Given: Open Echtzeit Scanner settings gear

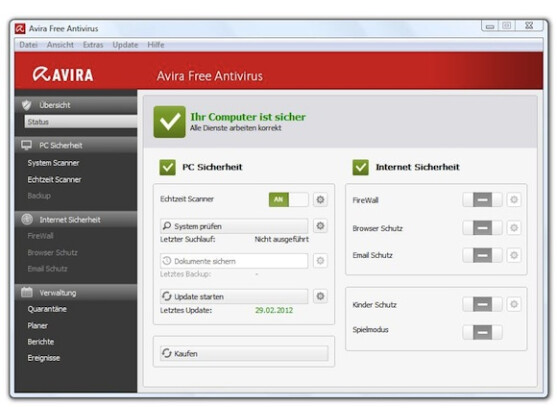Looking at the screenshot, I should coord(320,200).
